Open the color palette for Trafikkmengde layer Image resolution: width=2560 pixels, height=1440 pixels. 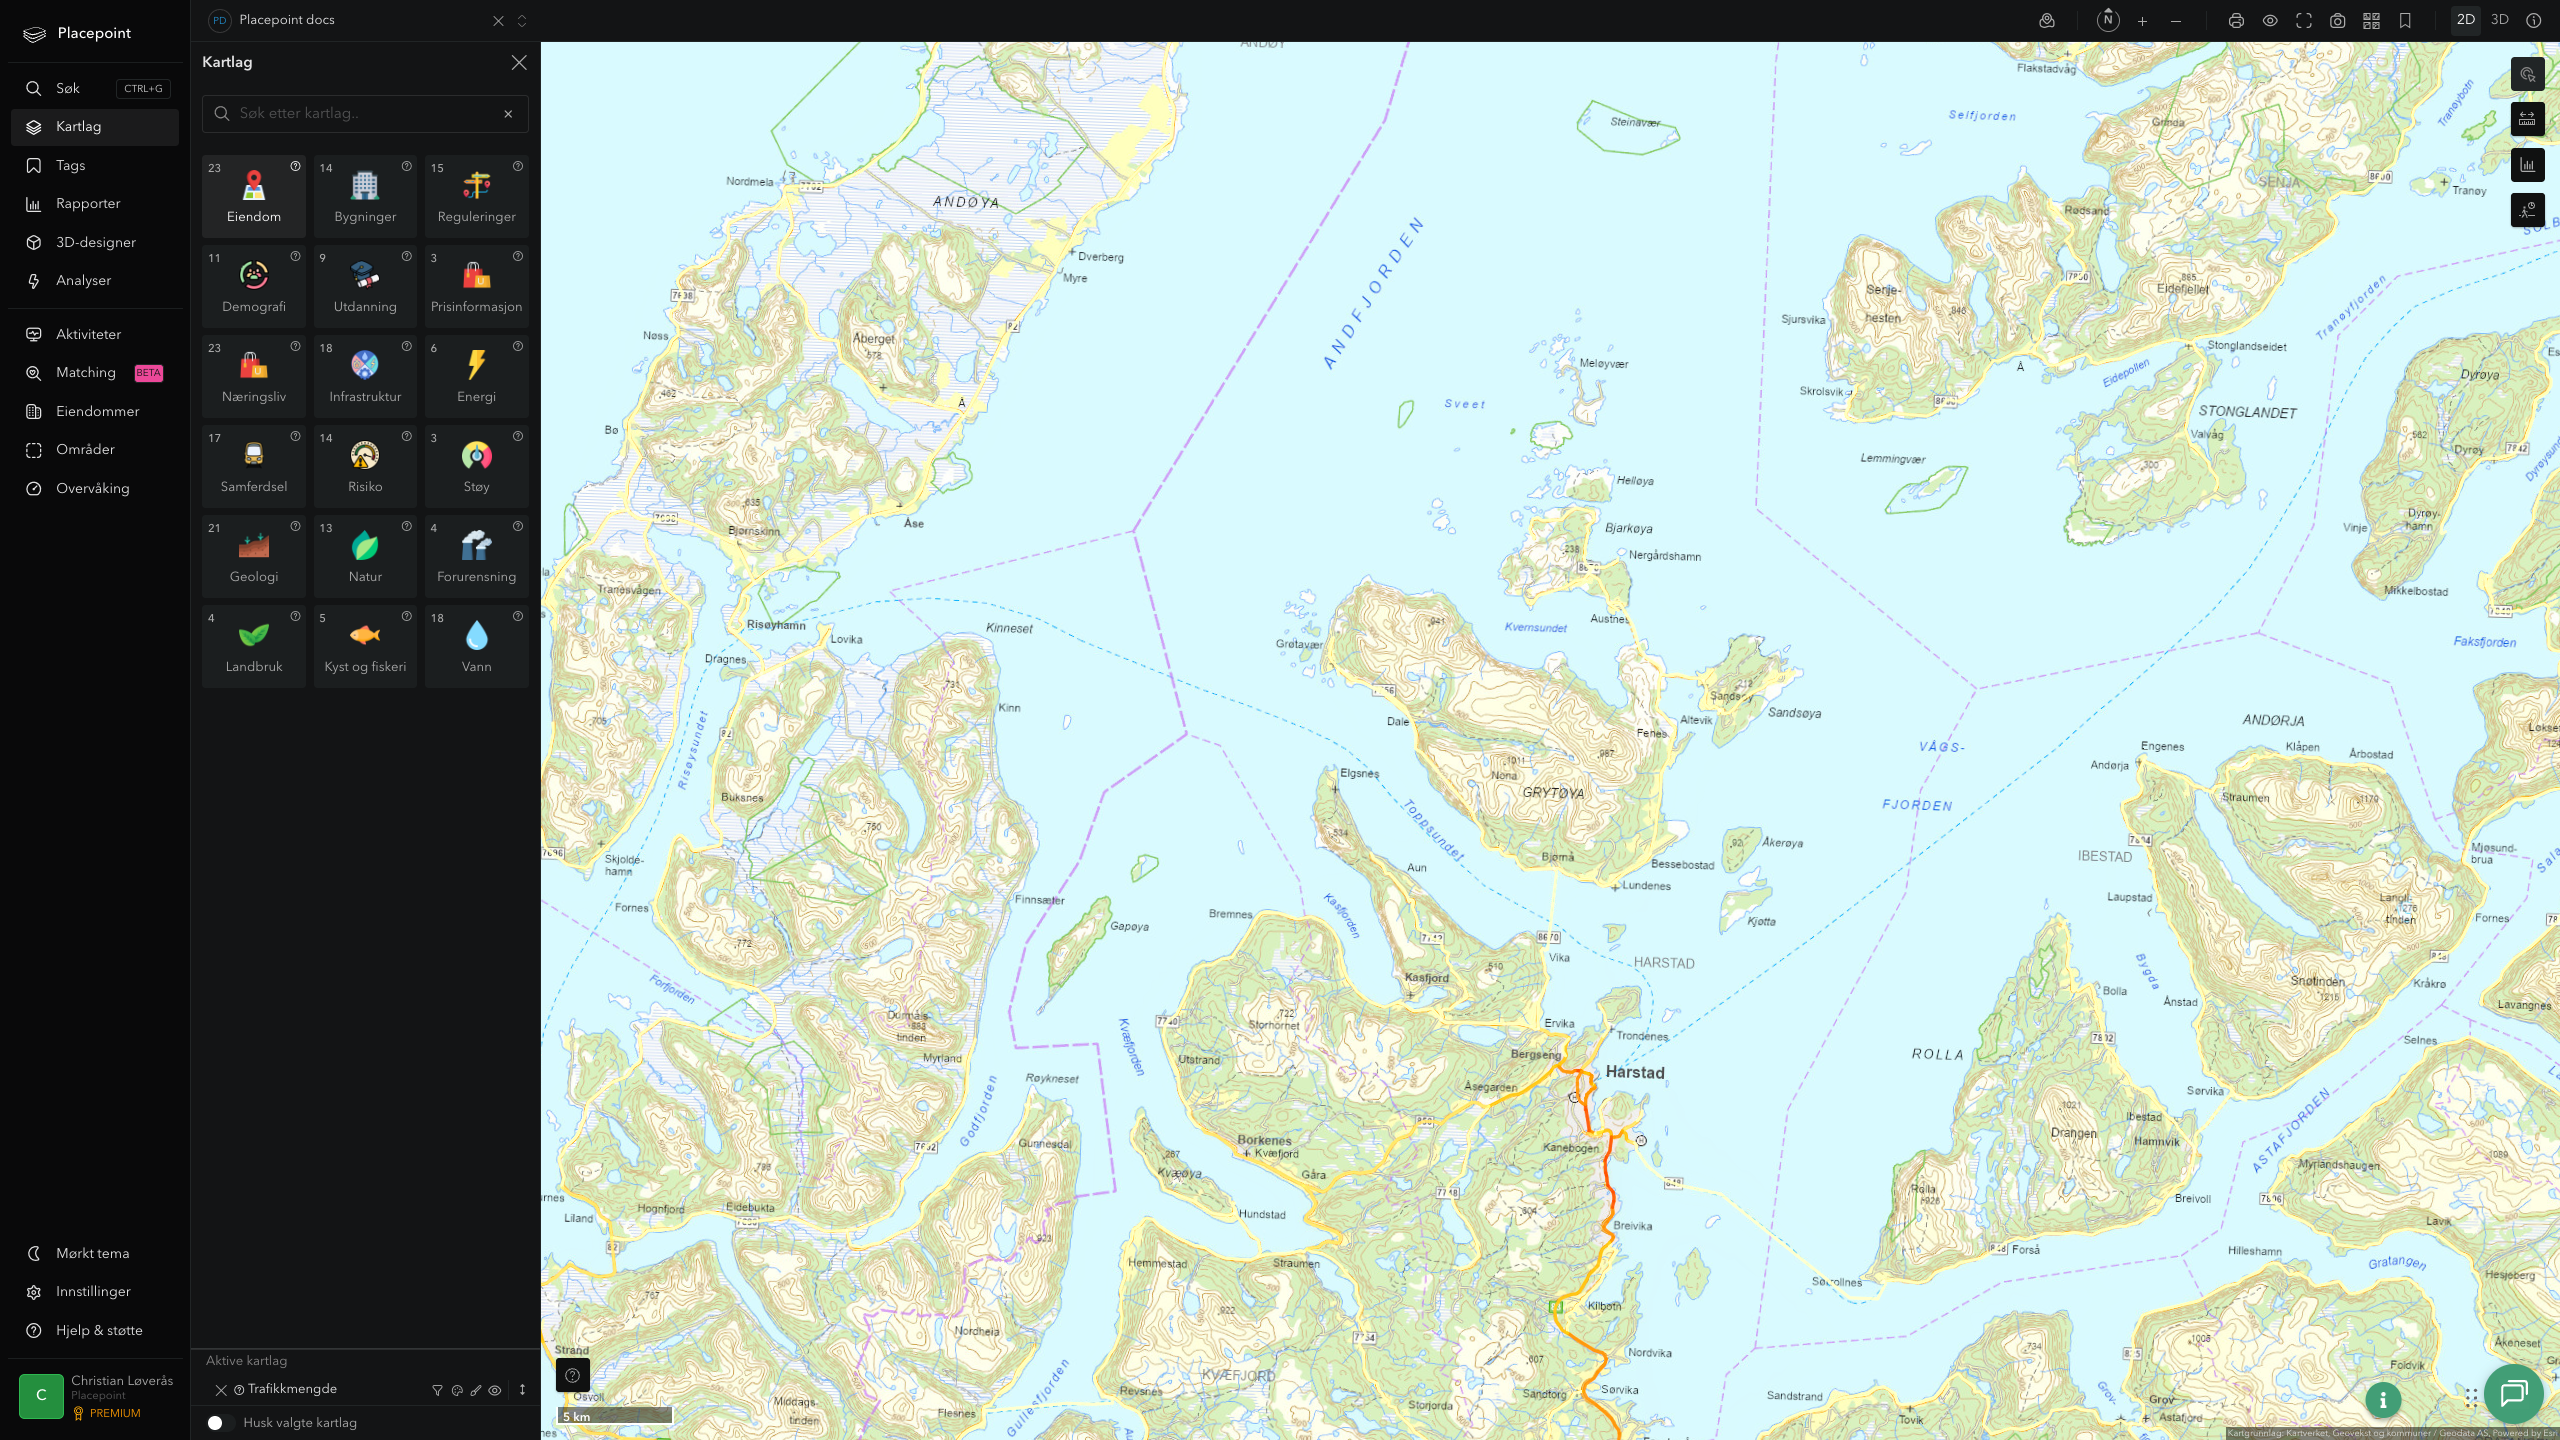(x=457, y=1390)
